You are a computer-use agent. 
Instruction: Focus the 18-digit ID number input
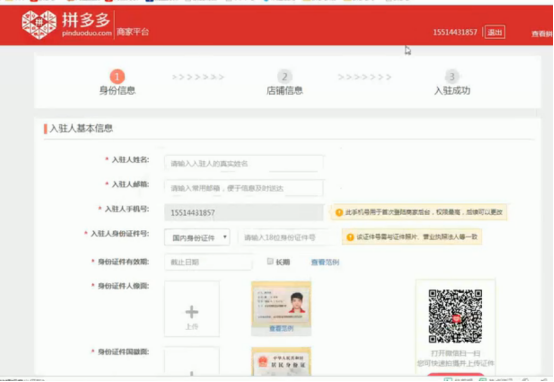(x=285, y=237)
